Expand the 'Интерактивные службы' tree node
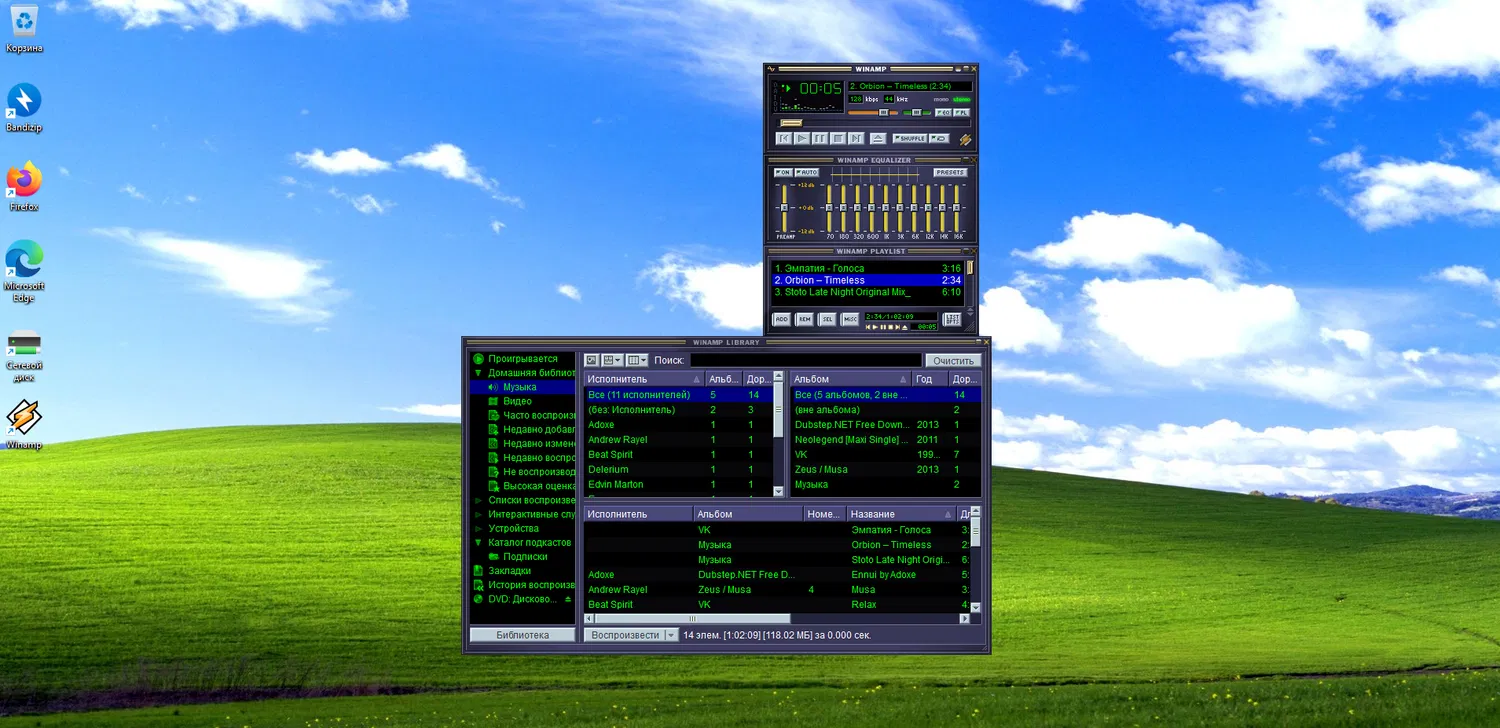The width and height of the screenshot is (1500, 728). click(x=479, y=514)
